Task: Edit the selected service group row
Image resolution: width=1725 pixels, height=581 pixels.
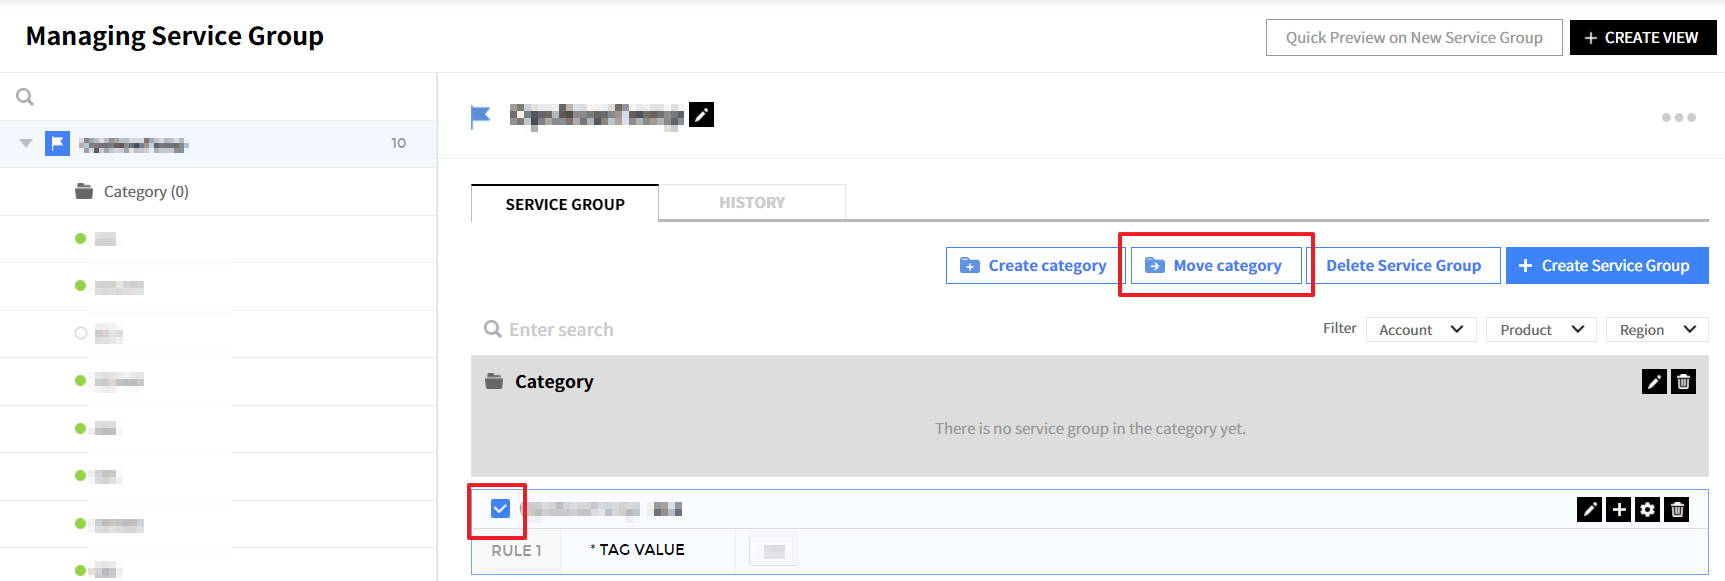Action: click(1589, 510)
